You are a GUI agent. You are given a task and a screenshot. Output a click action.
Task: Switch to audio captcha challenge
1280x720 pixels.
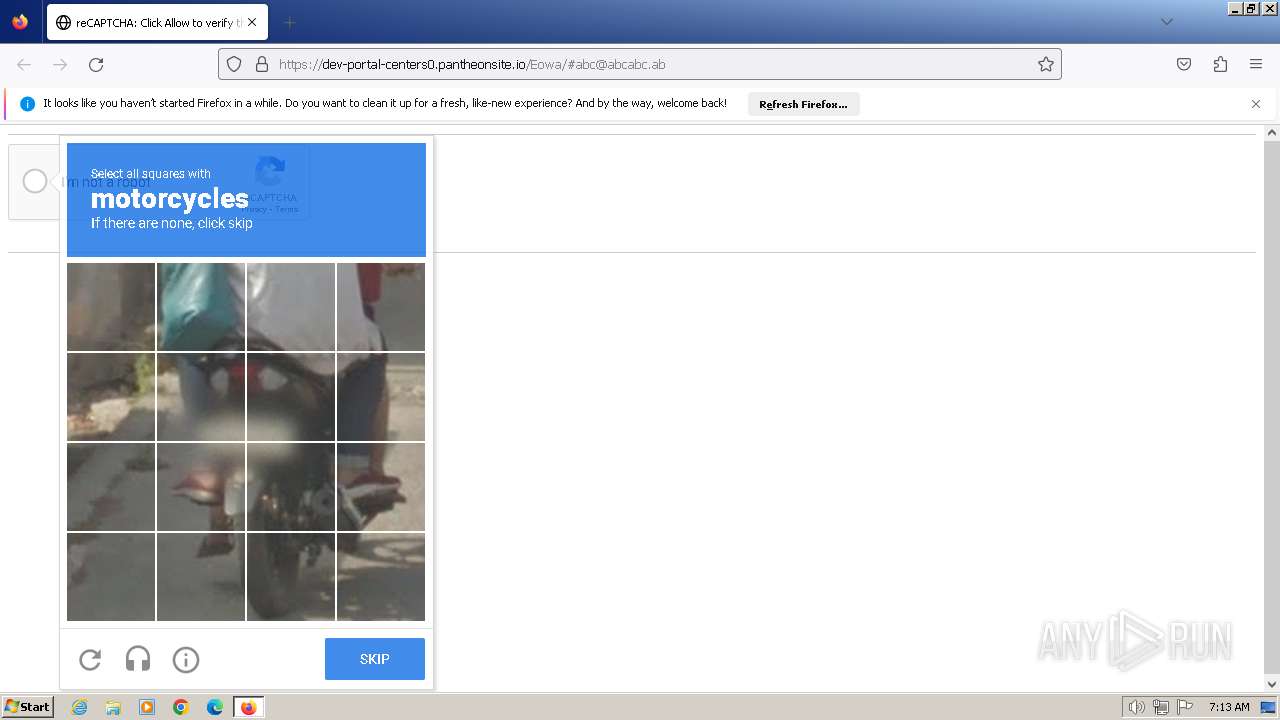[x=138, y=659]
